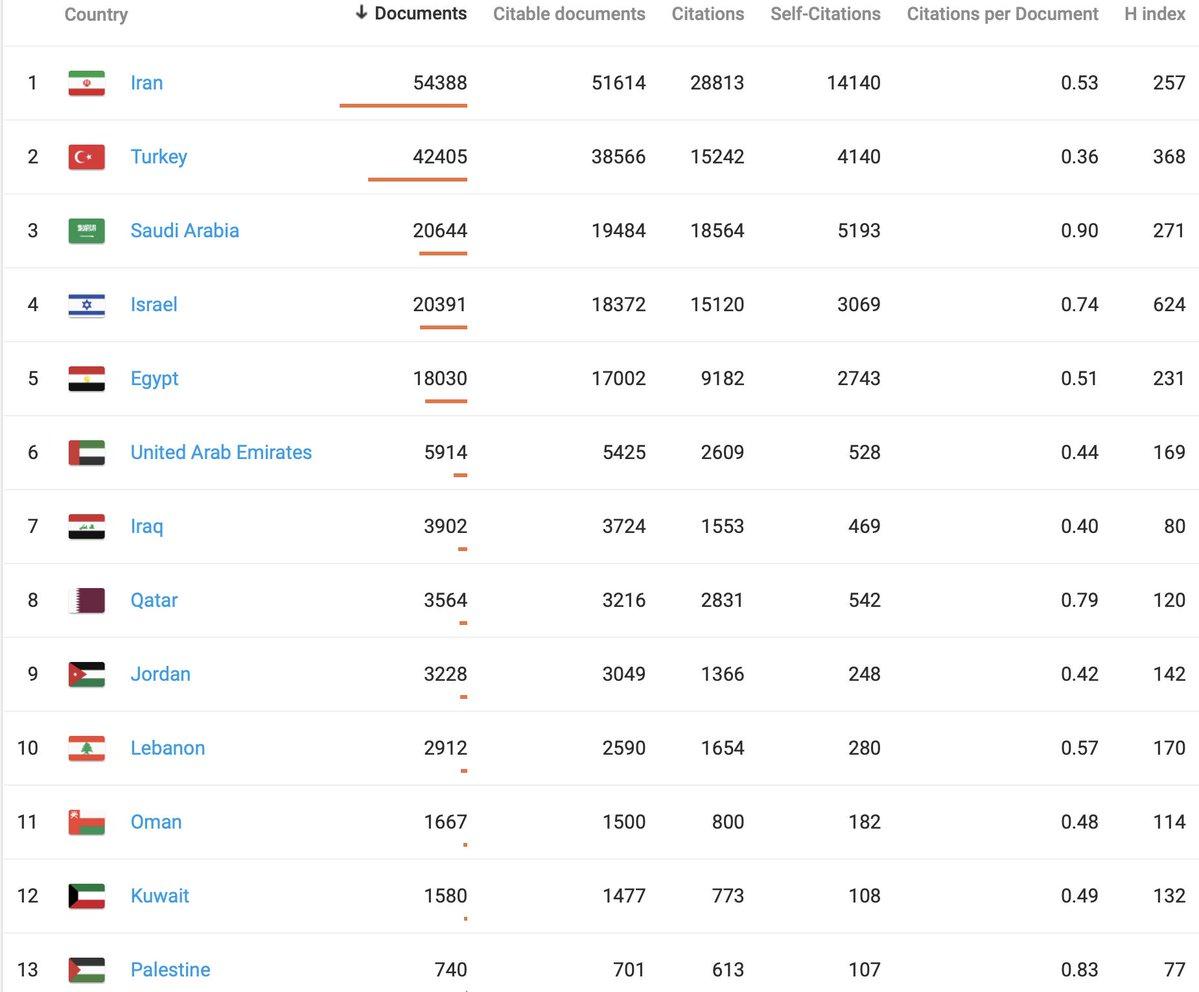Open the Jordan country link
The image size is (1199, 992).
click(160, 674)
